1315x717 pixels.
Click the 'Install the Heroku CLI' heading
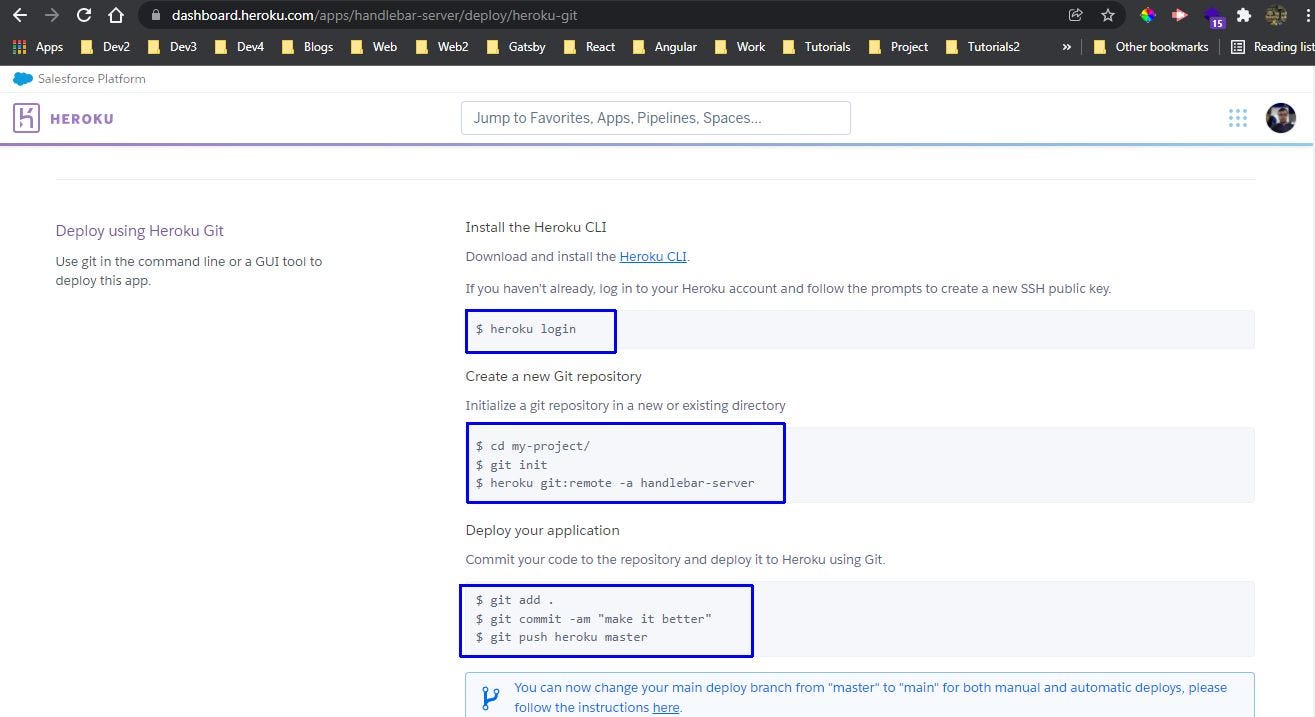pos(536,227)
